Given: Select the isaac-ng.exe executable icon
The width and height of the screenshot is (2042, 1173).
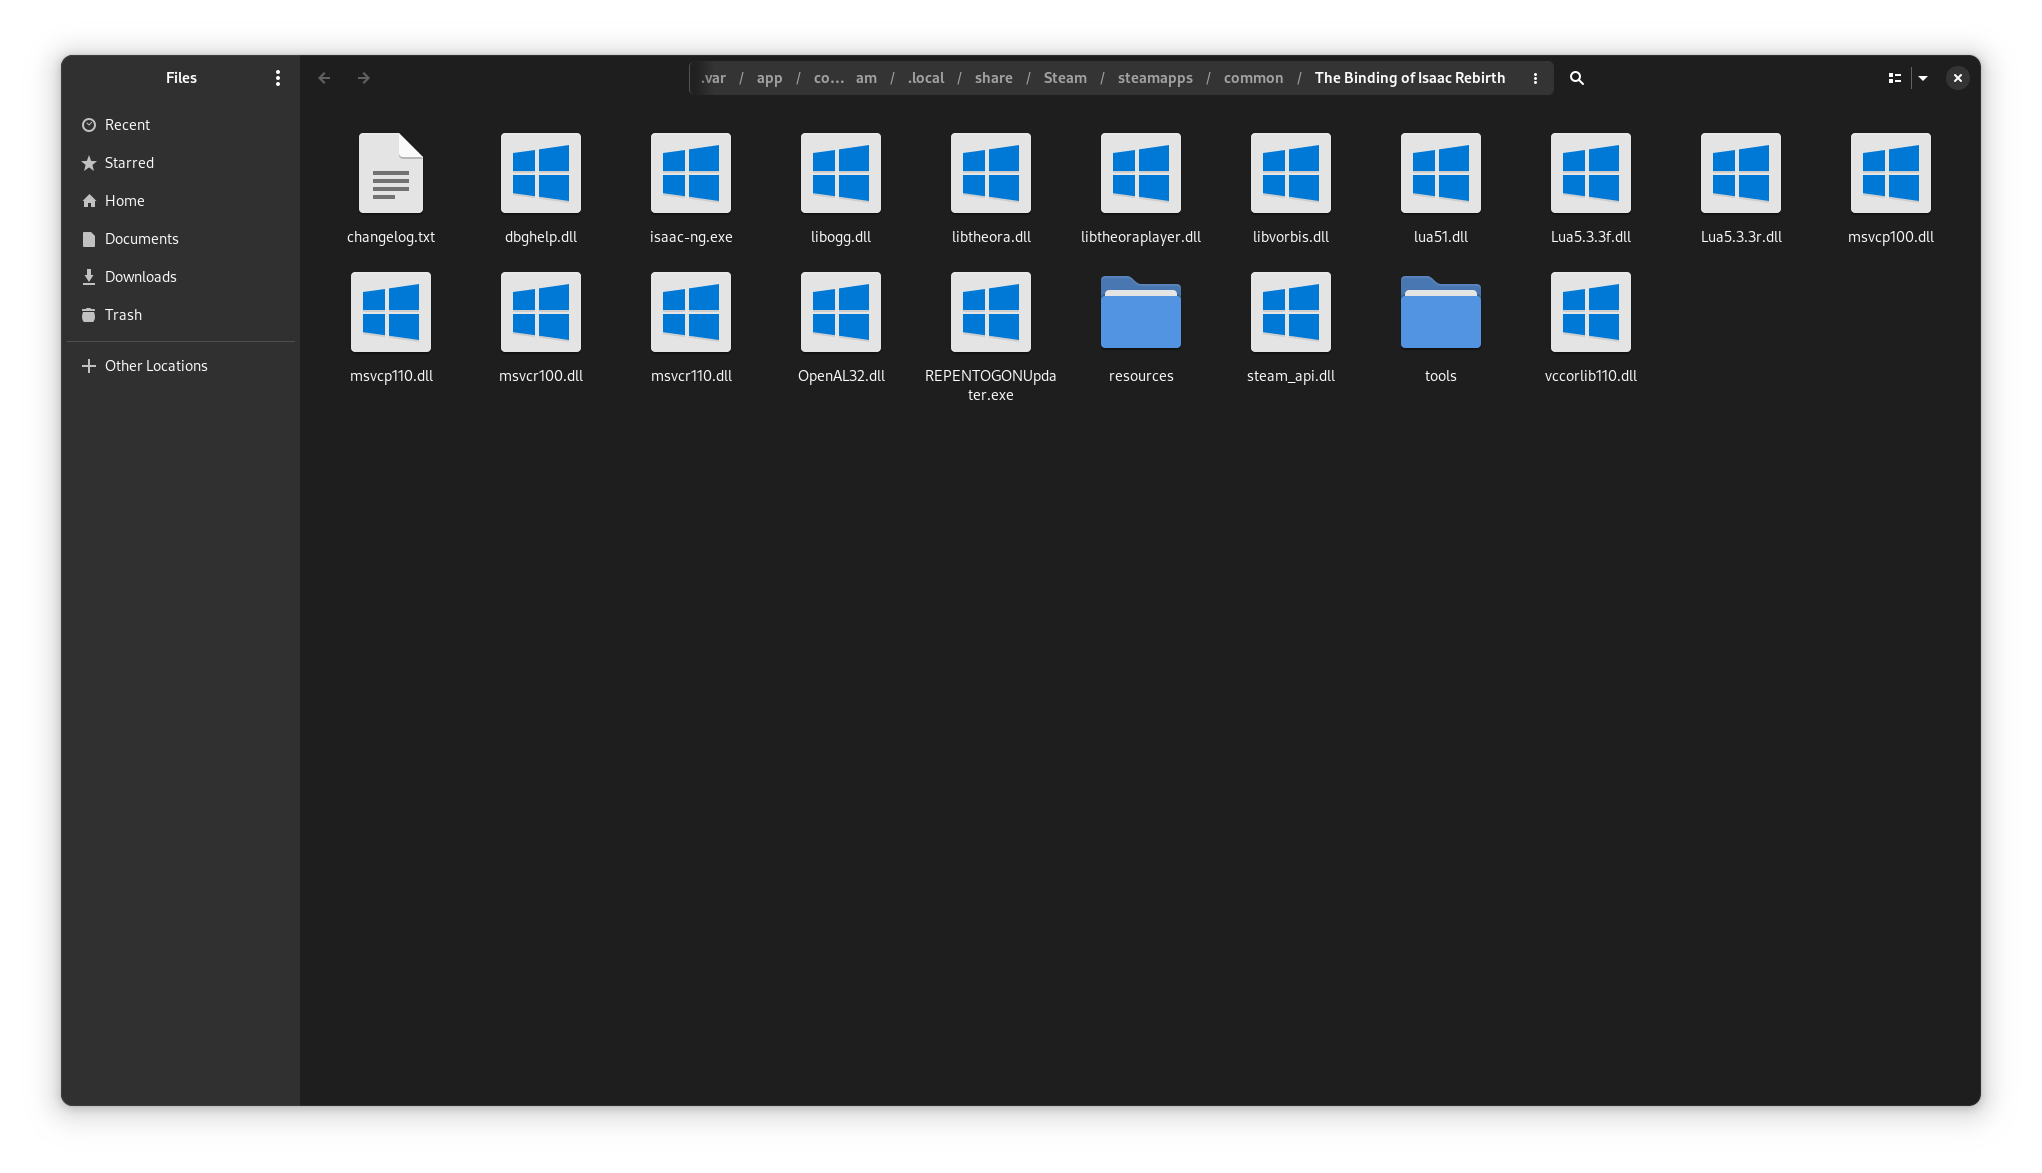Looking at the screenshot, I should (x=691, y=173).
